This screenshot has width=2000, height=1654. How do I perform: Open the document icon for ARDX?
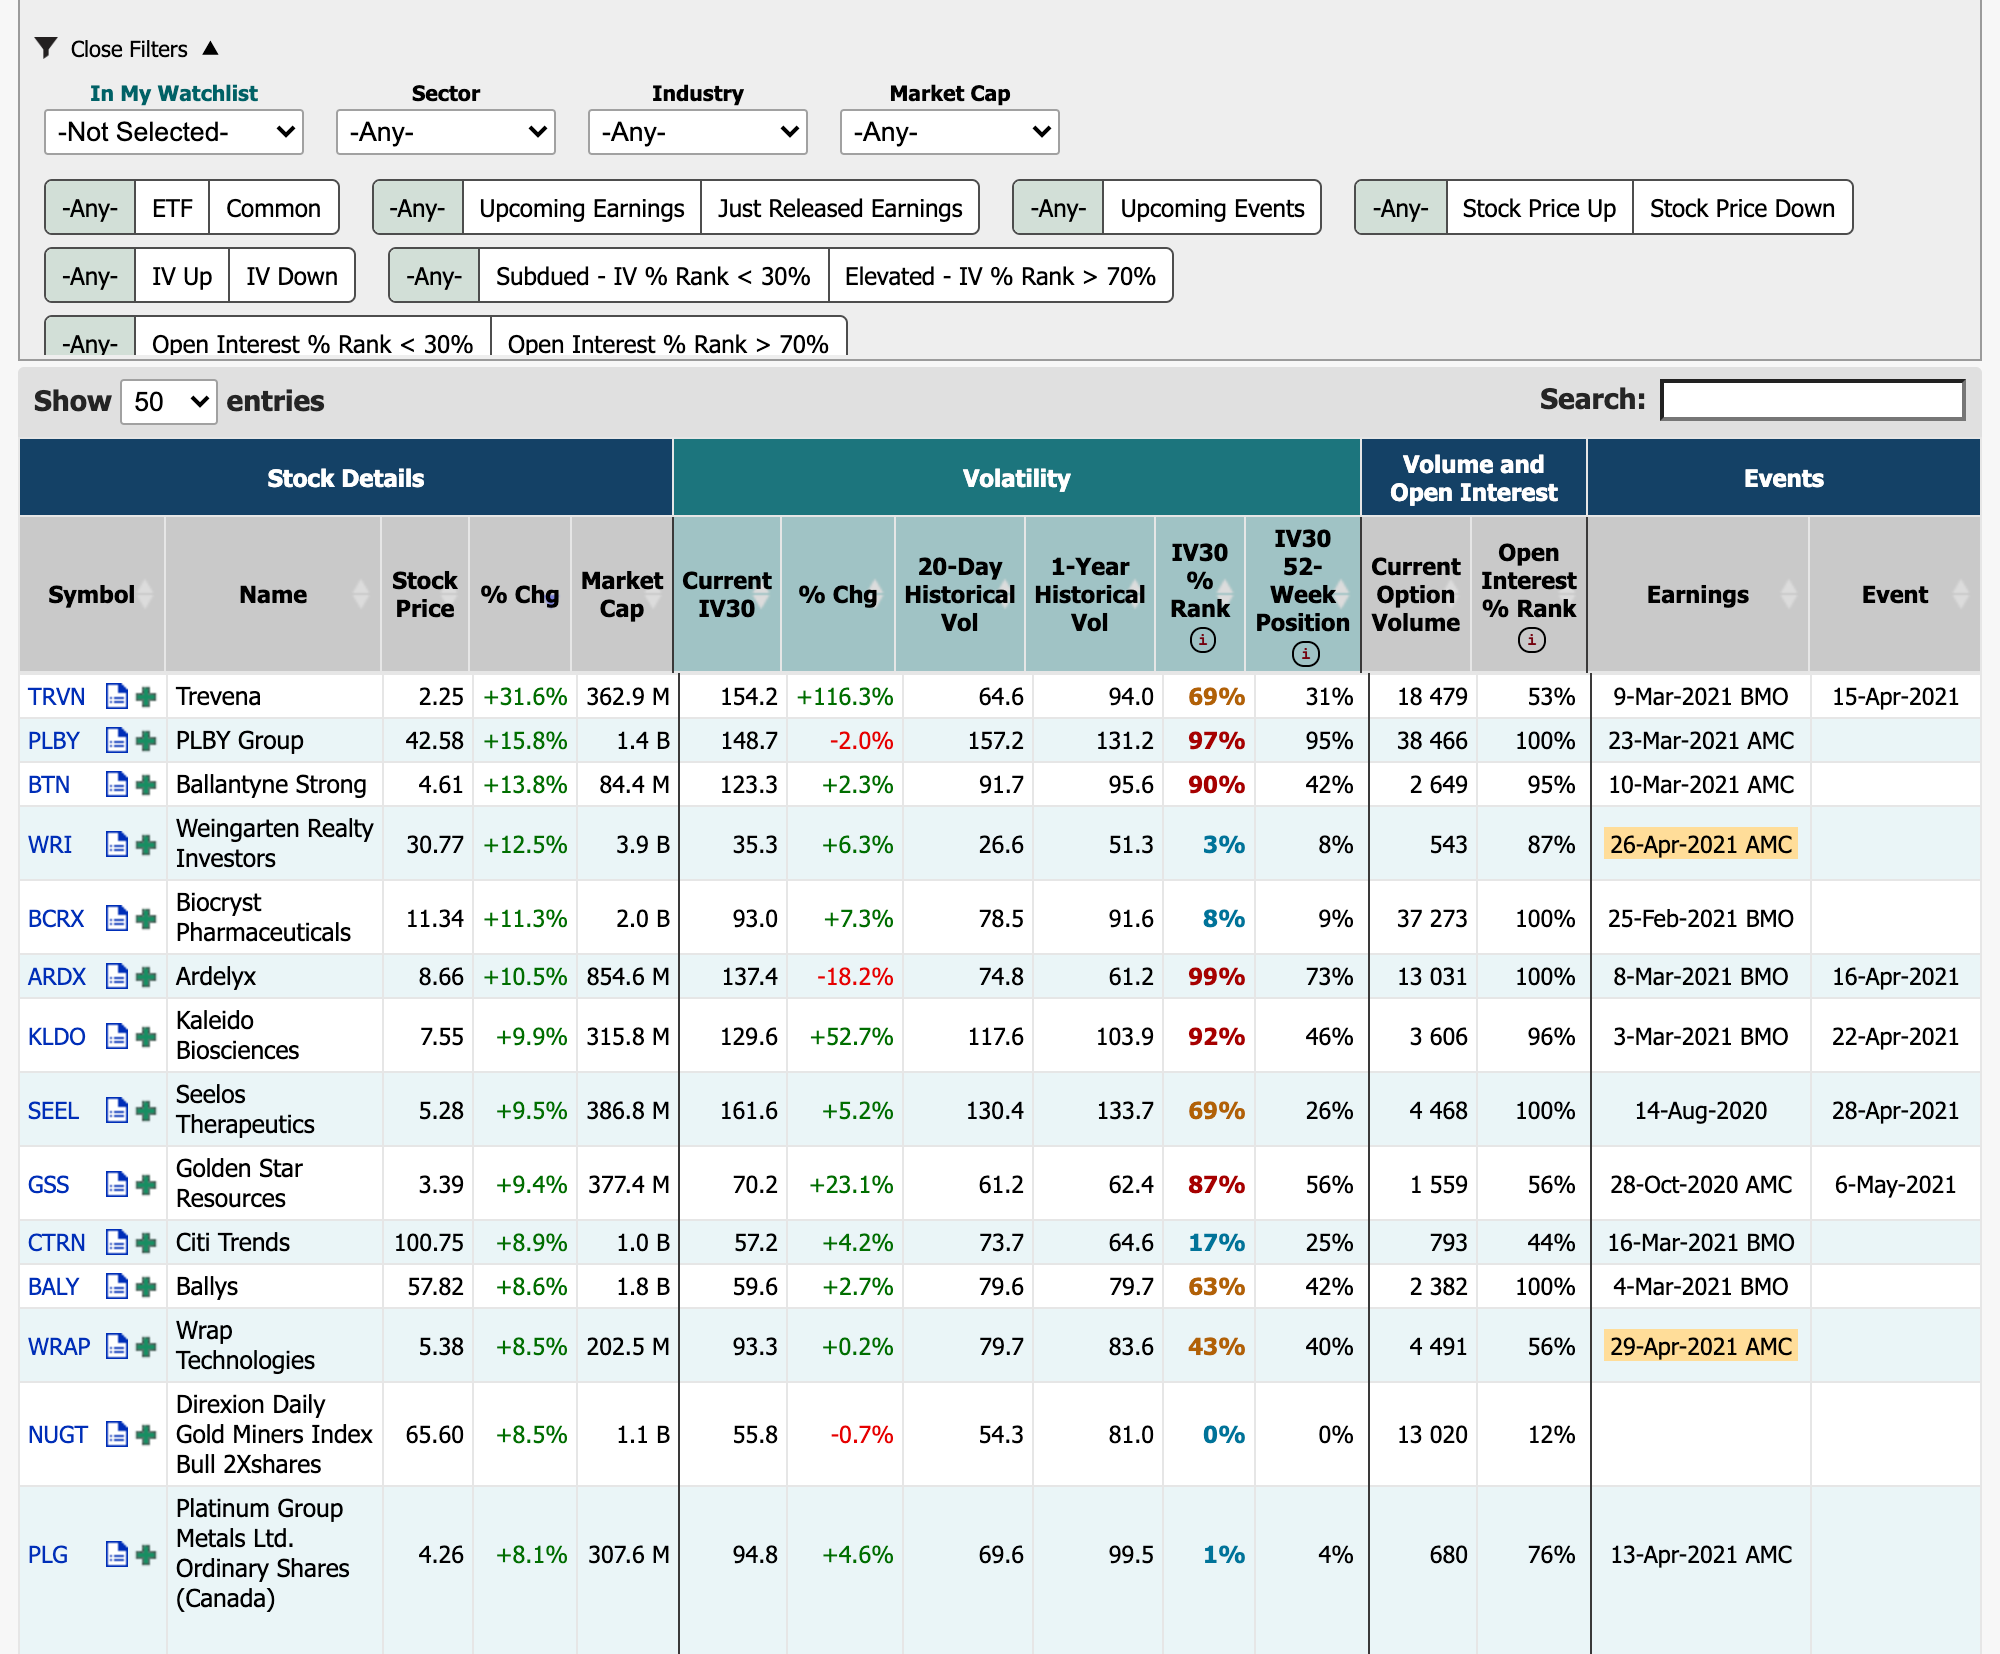[x=117, y=977]
